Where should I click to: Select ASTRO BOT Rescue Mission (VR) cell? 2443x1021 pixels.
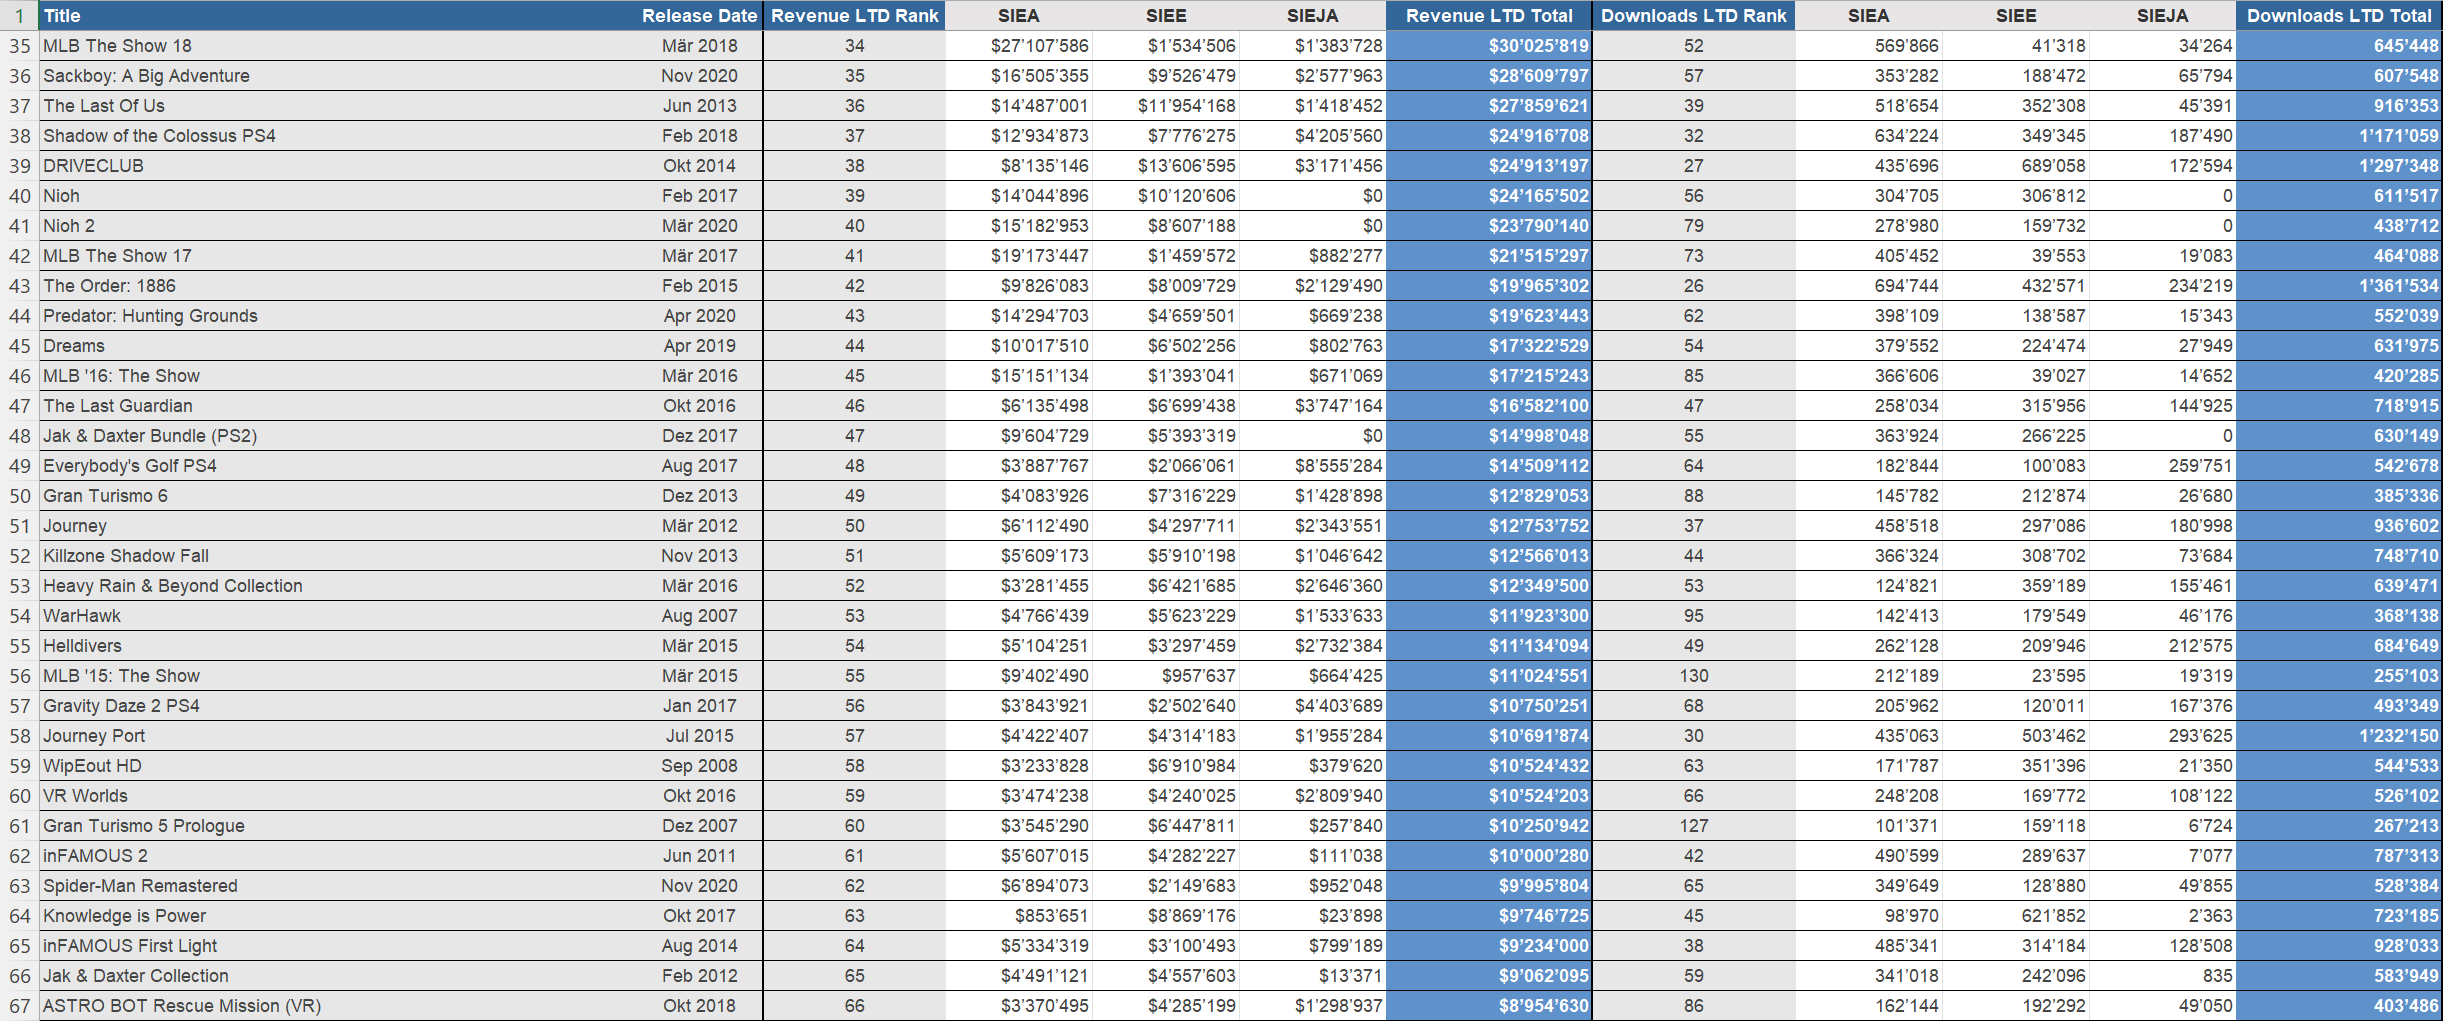click(338, 1006)
